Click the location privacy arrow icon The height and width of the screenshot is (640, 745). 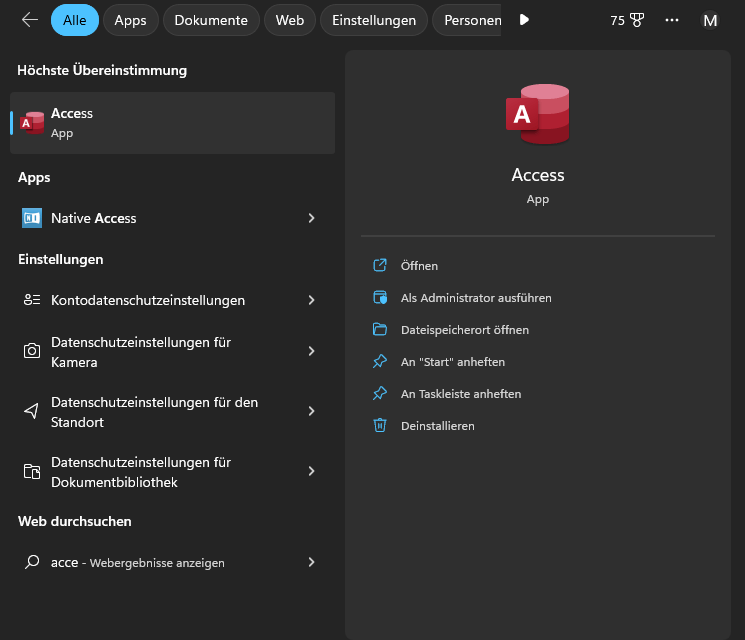pyautogui.click(x=32, y=411)
